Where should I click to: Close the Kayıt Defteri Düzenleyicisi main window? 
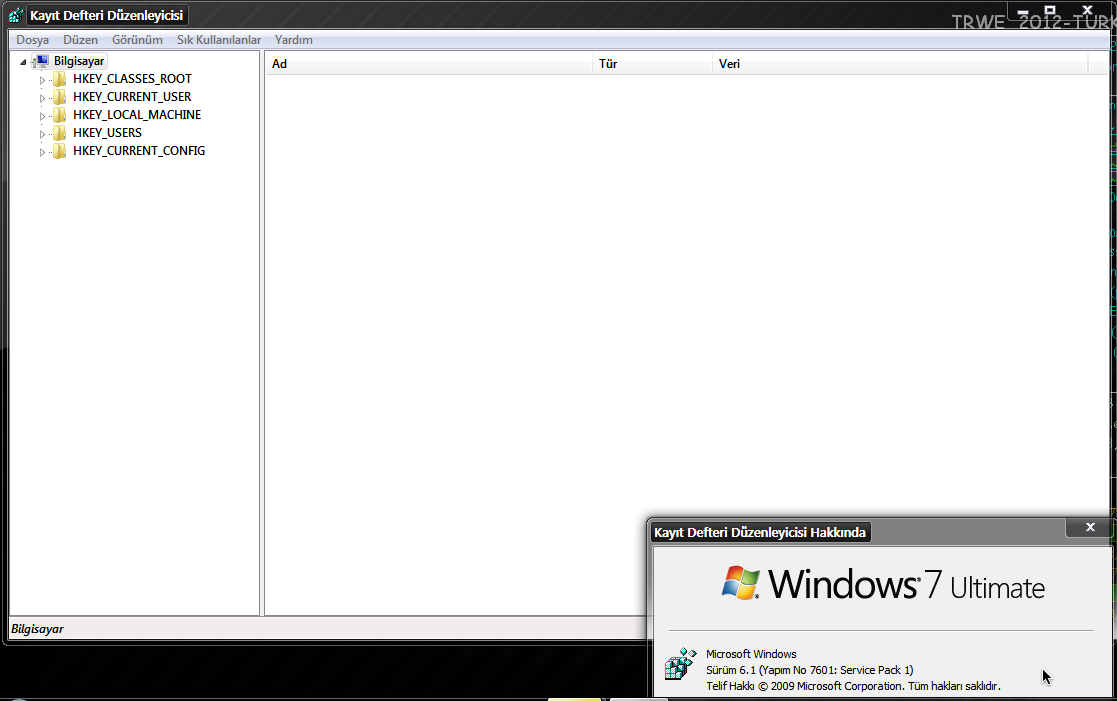1087,10
